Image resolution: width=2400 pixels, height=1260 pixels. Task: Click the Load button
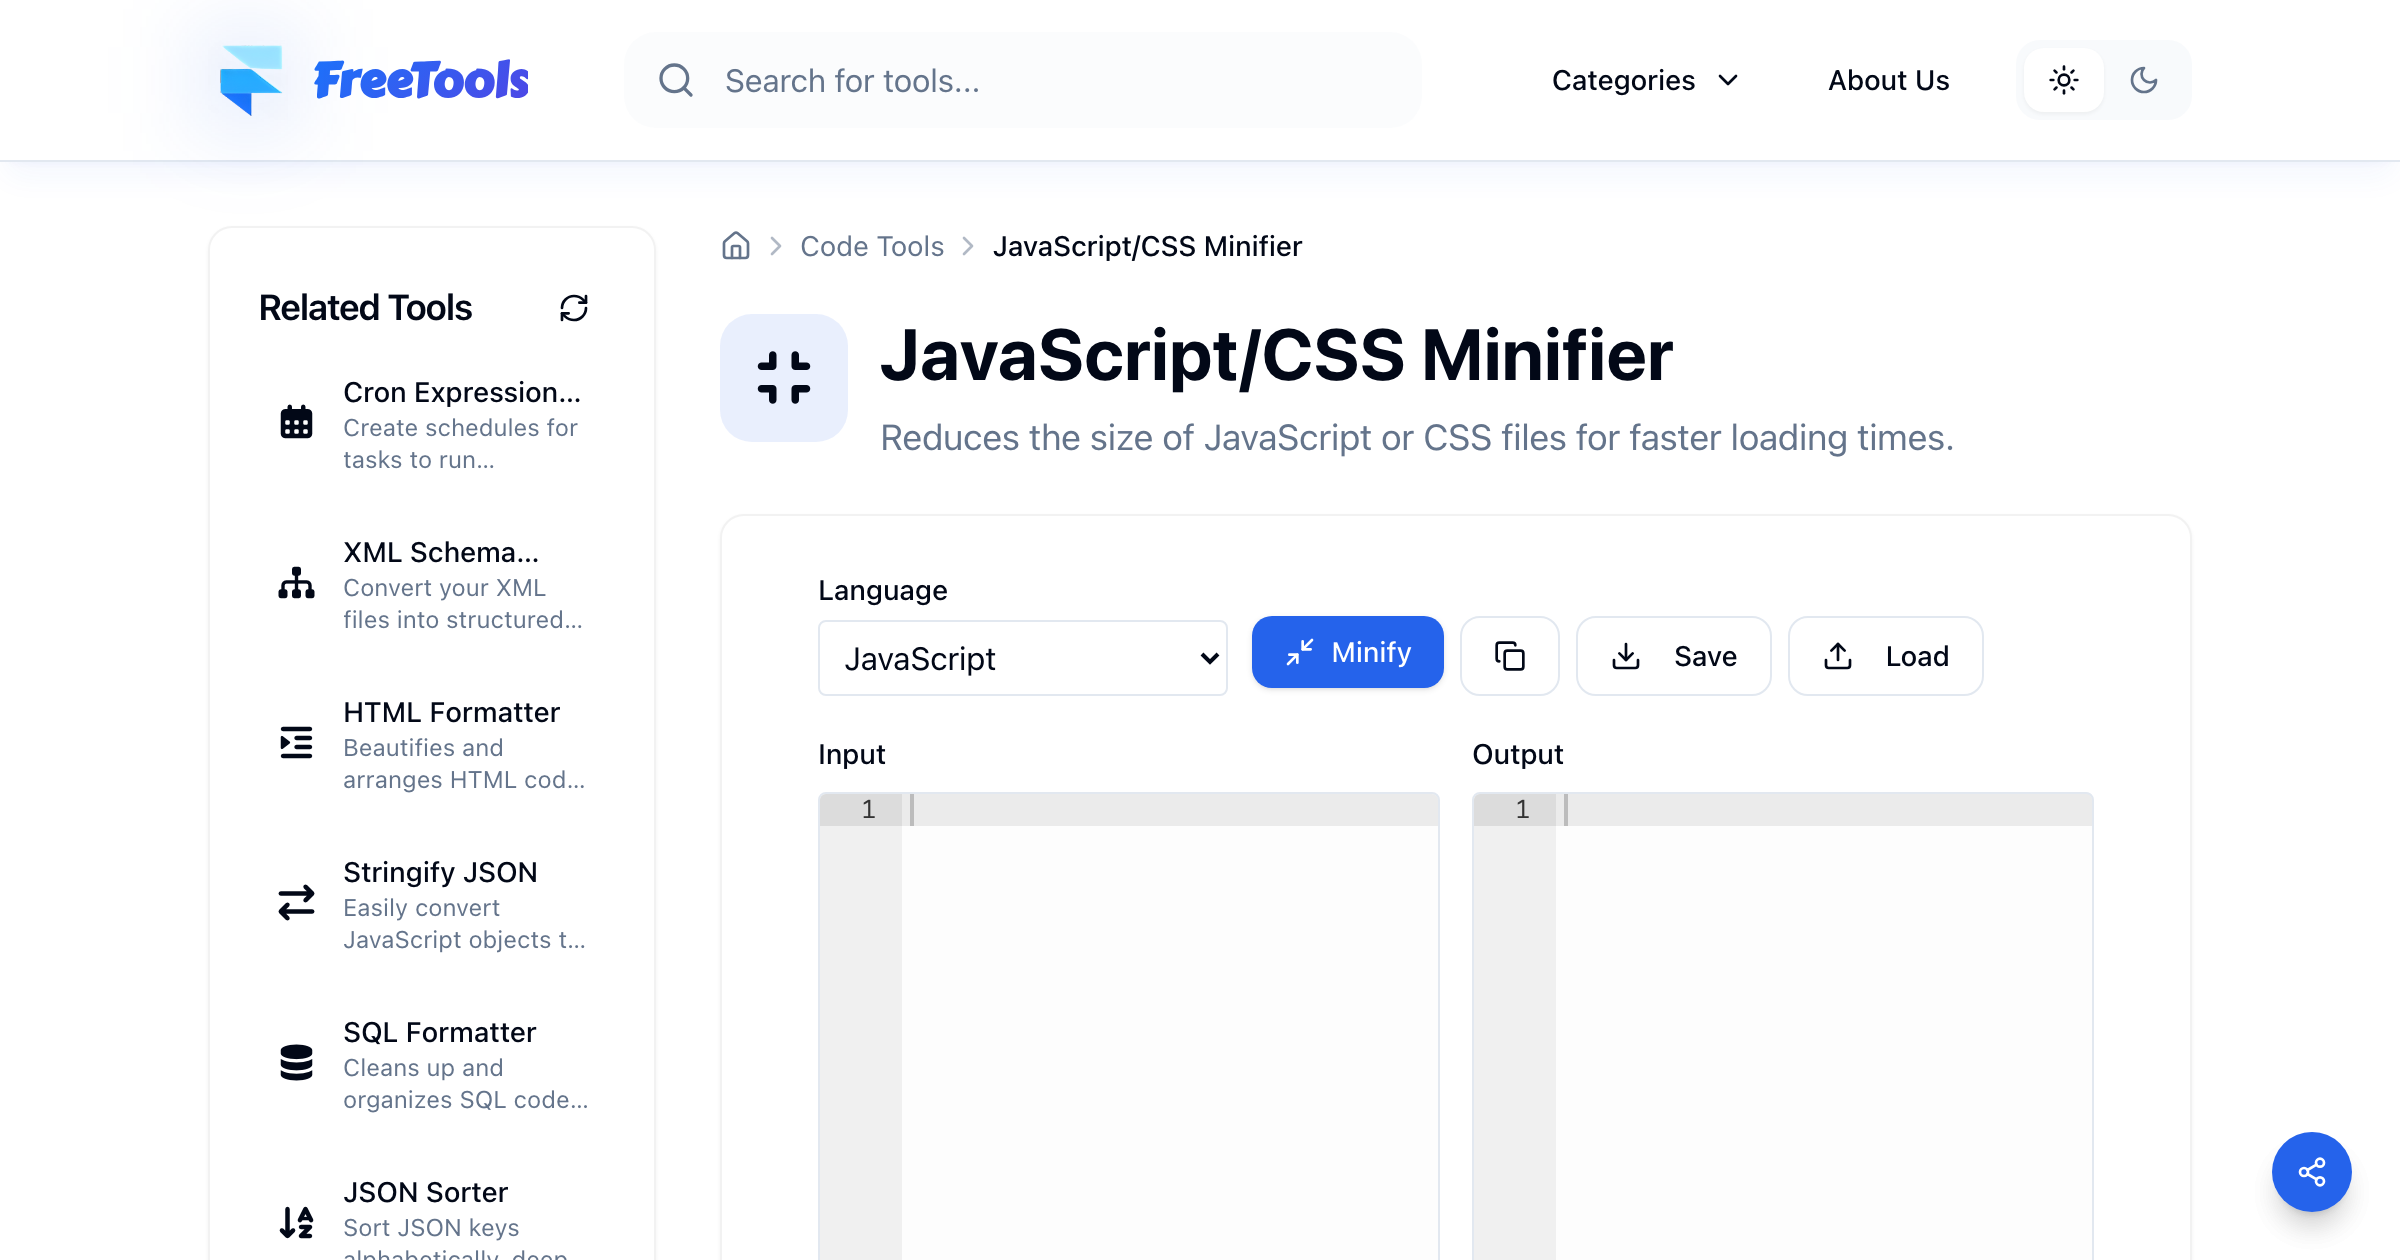(1886, 656)
